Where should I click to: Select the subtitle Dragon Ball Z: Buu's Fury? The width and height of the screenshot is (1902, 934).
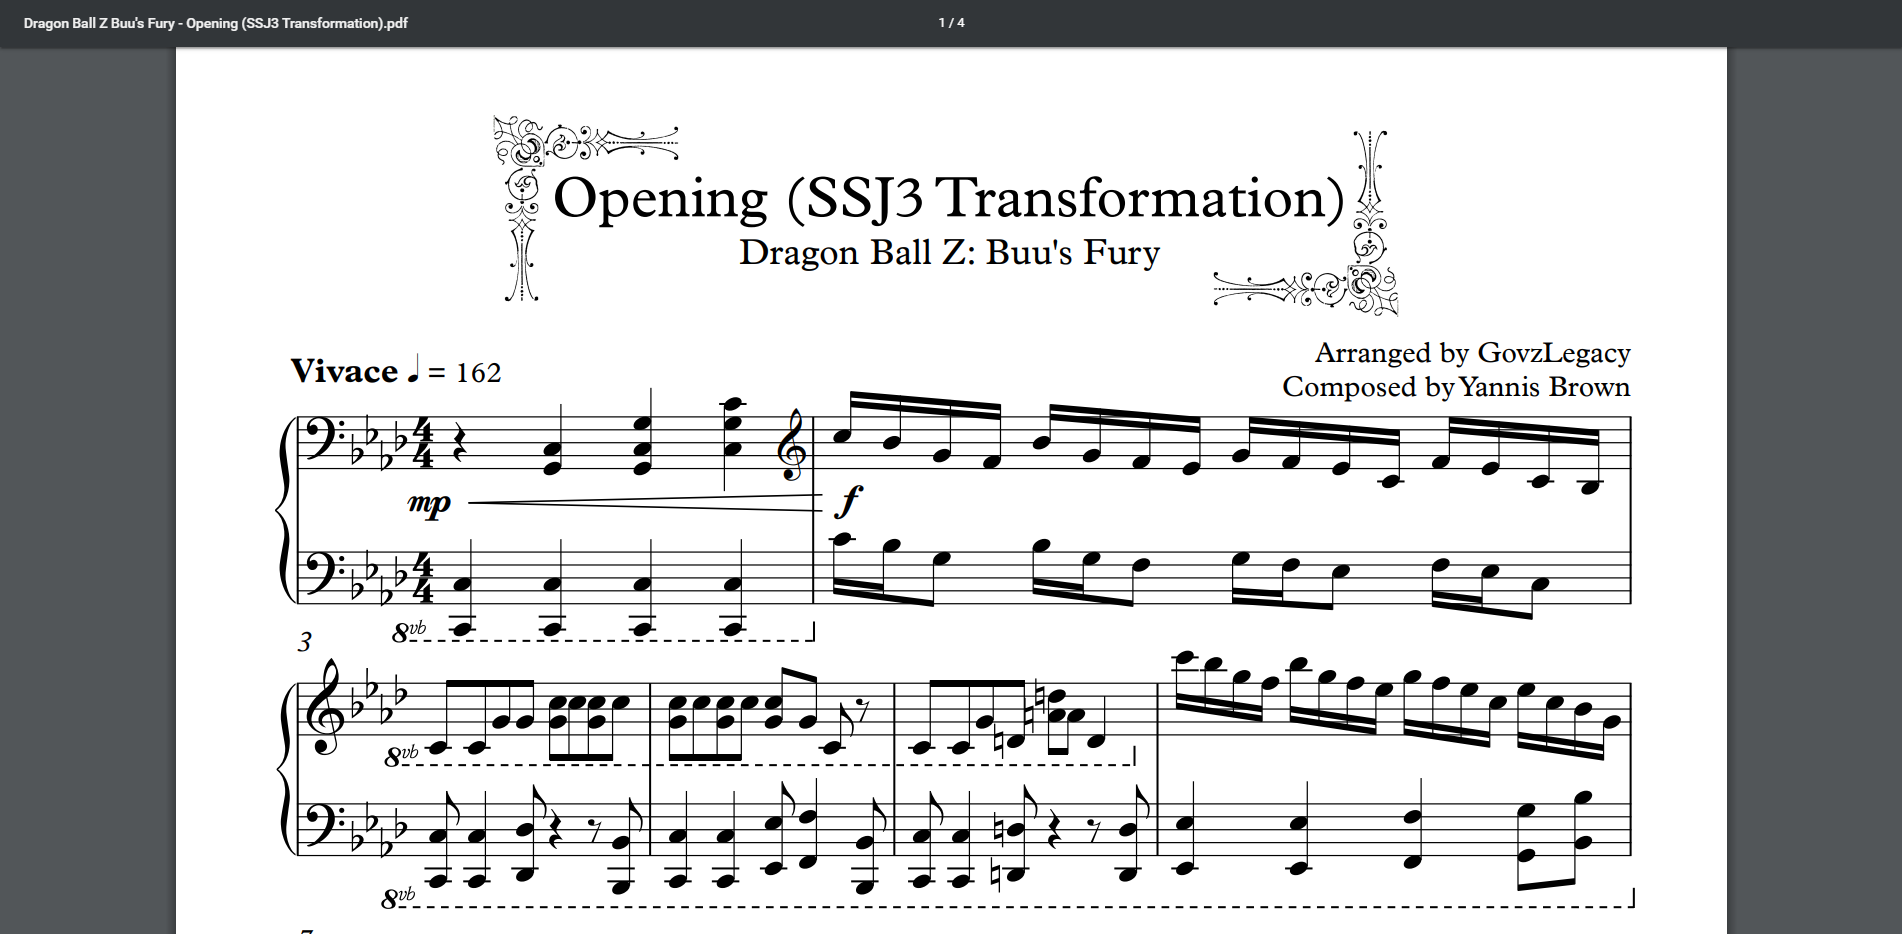pyautogui.click(x=948, y=252)
